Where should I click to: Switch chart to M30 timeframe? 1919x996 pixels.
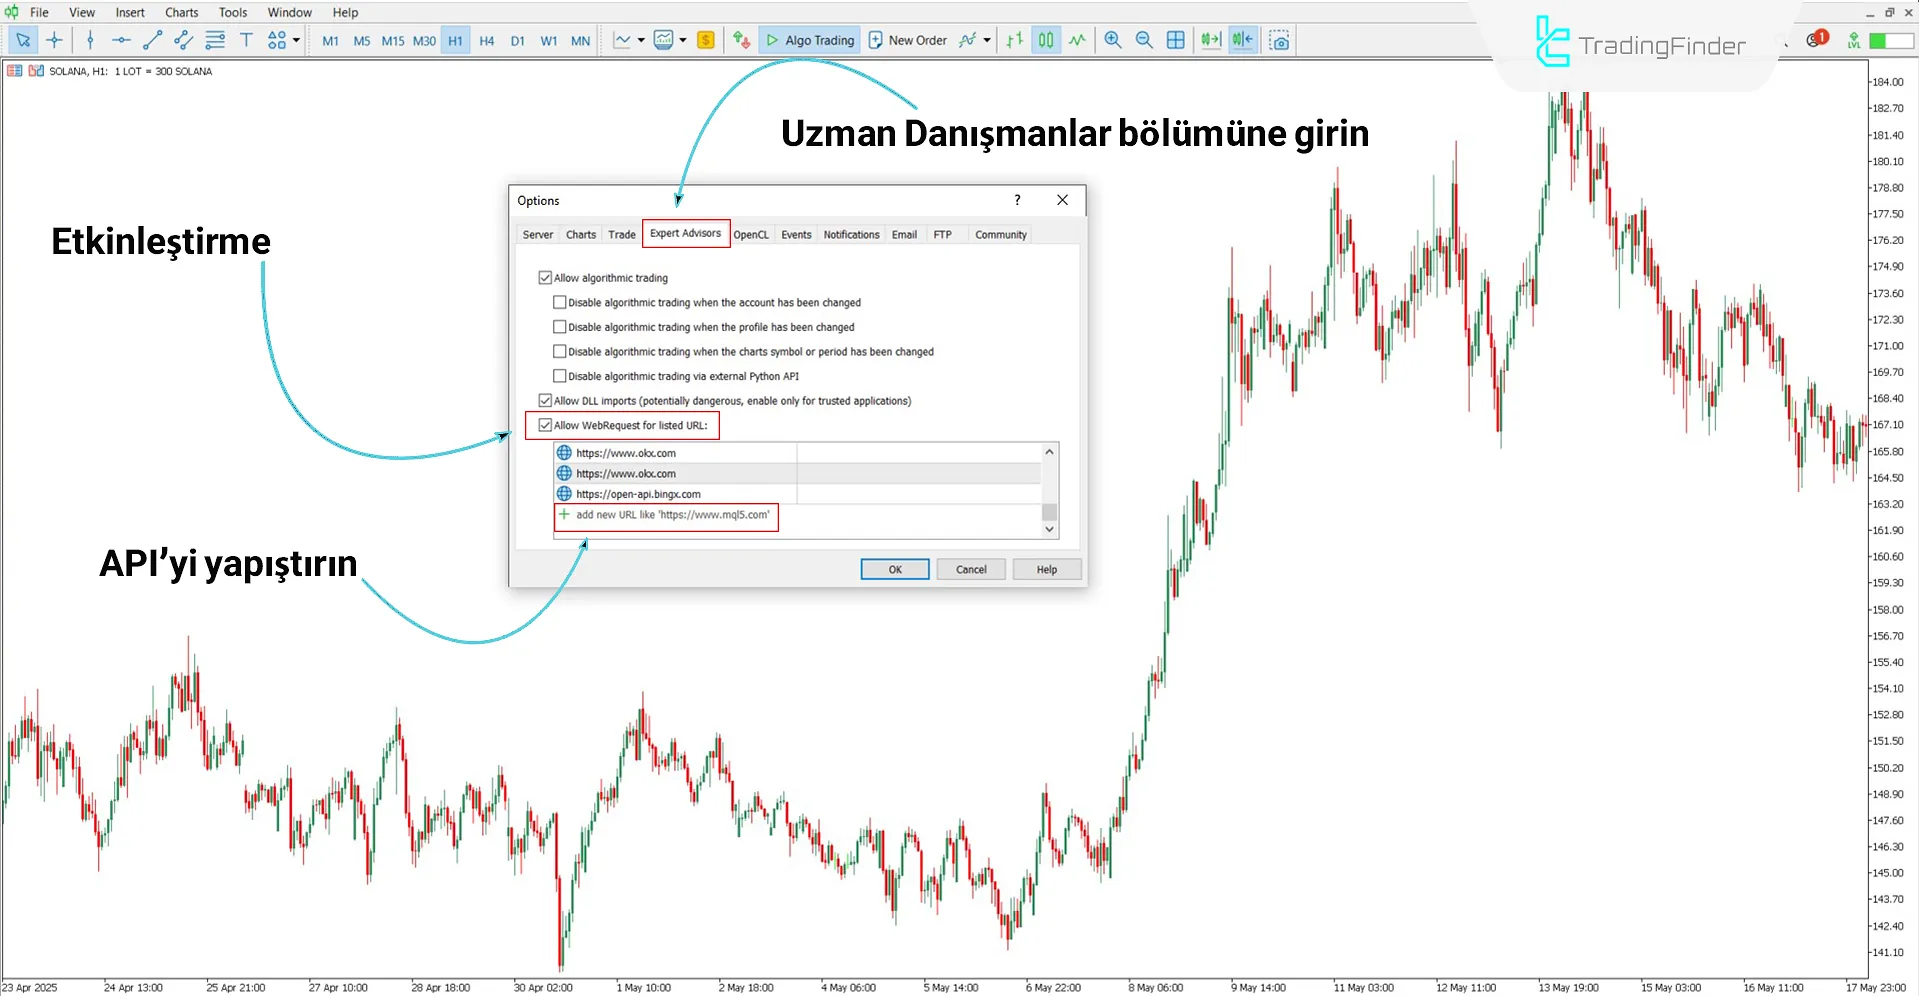(x=424, y=41)
